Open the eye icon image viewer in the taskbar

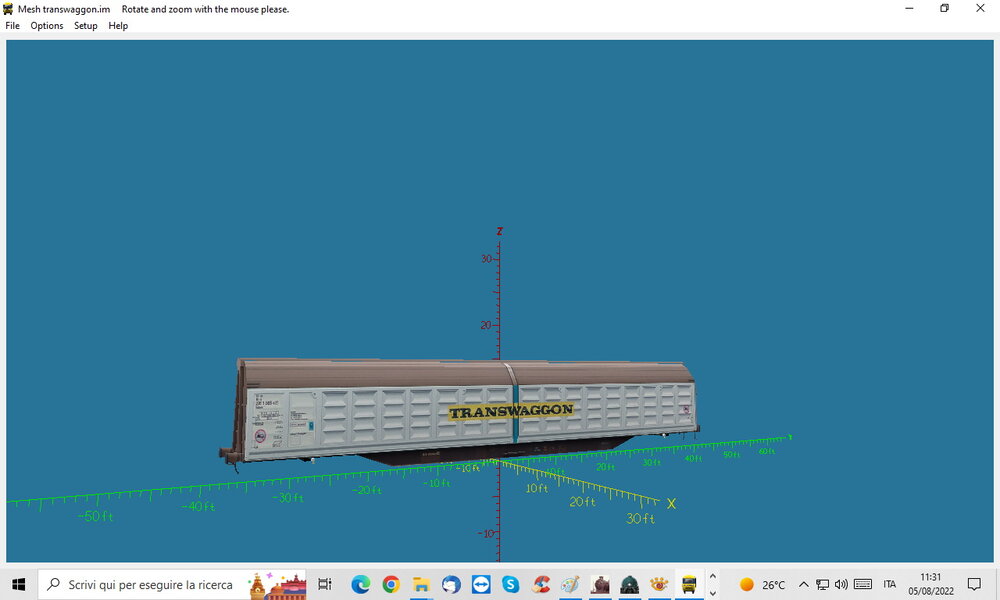(x=659, y=584)
